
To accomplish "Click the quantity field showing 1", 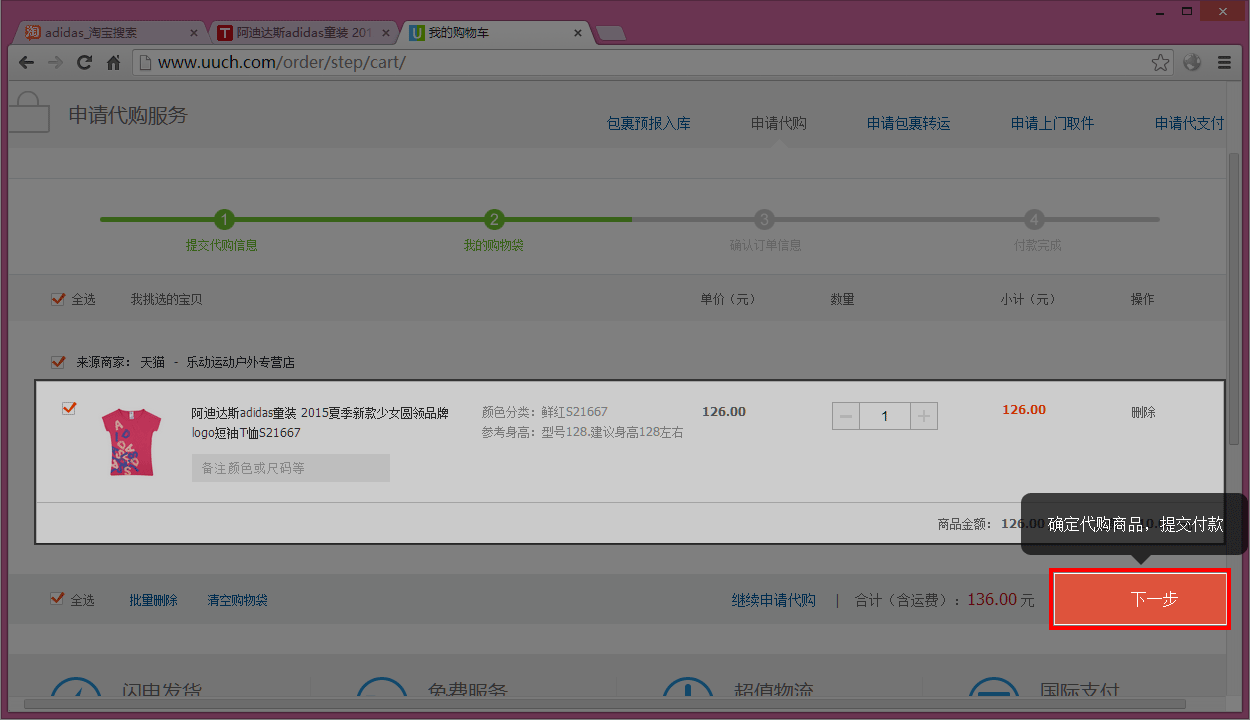I will point(885,416).
